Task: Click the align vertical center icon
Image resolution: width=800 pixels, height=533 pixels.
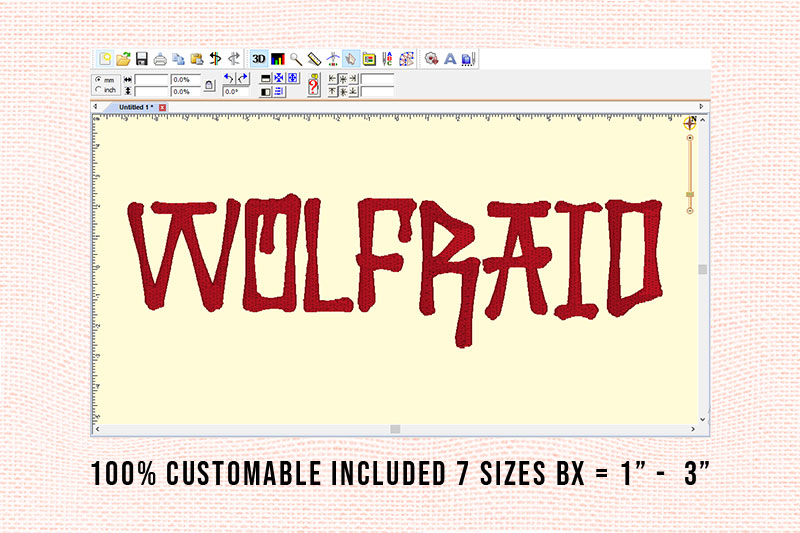Action: 343,92
